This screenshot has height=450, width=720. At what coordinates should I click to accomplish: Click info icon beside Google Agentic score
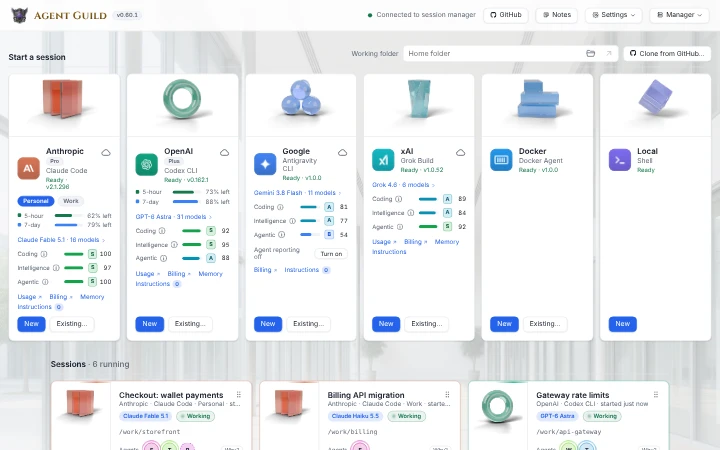click(x=281, y=235)
